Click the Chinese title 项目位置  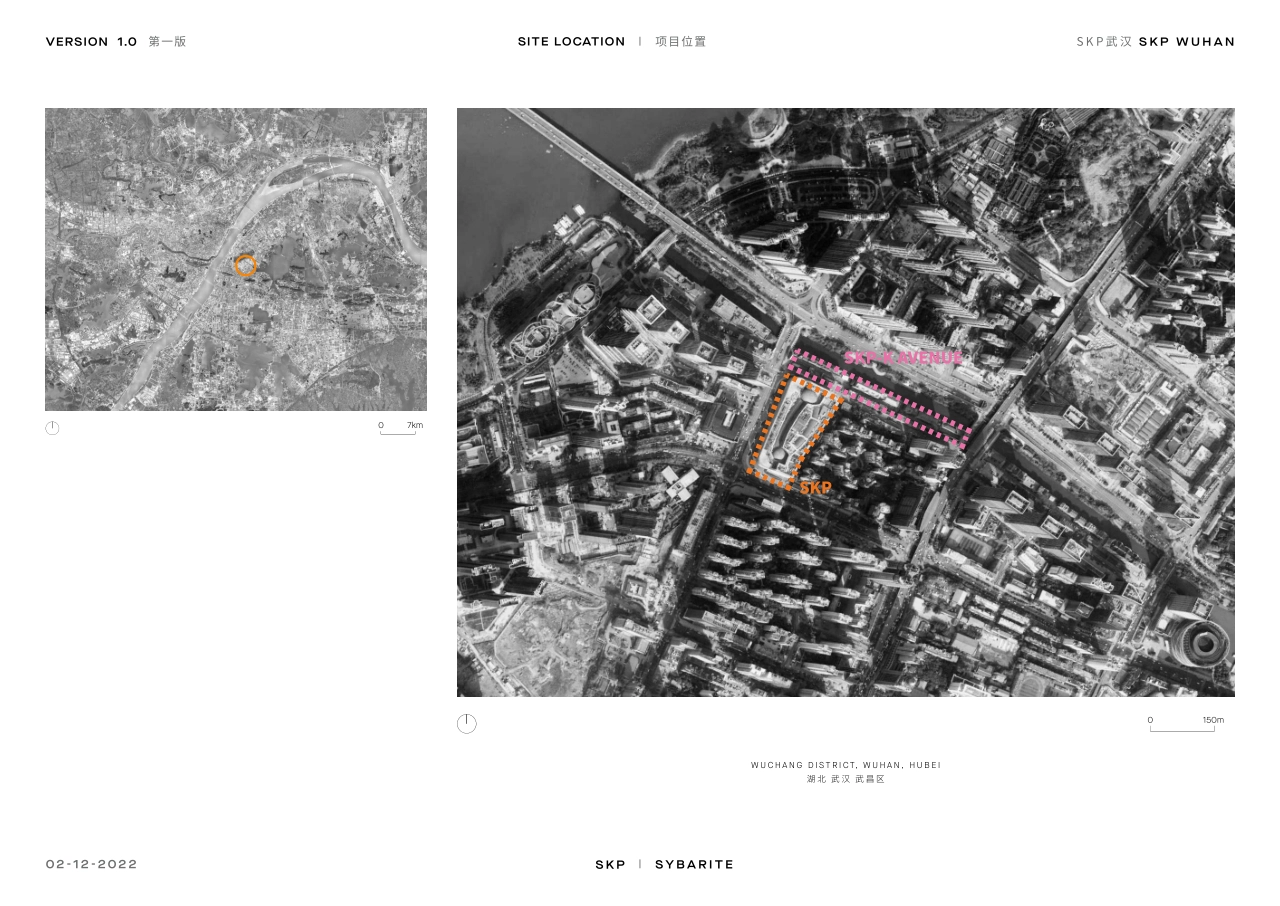tap(681, 42)
